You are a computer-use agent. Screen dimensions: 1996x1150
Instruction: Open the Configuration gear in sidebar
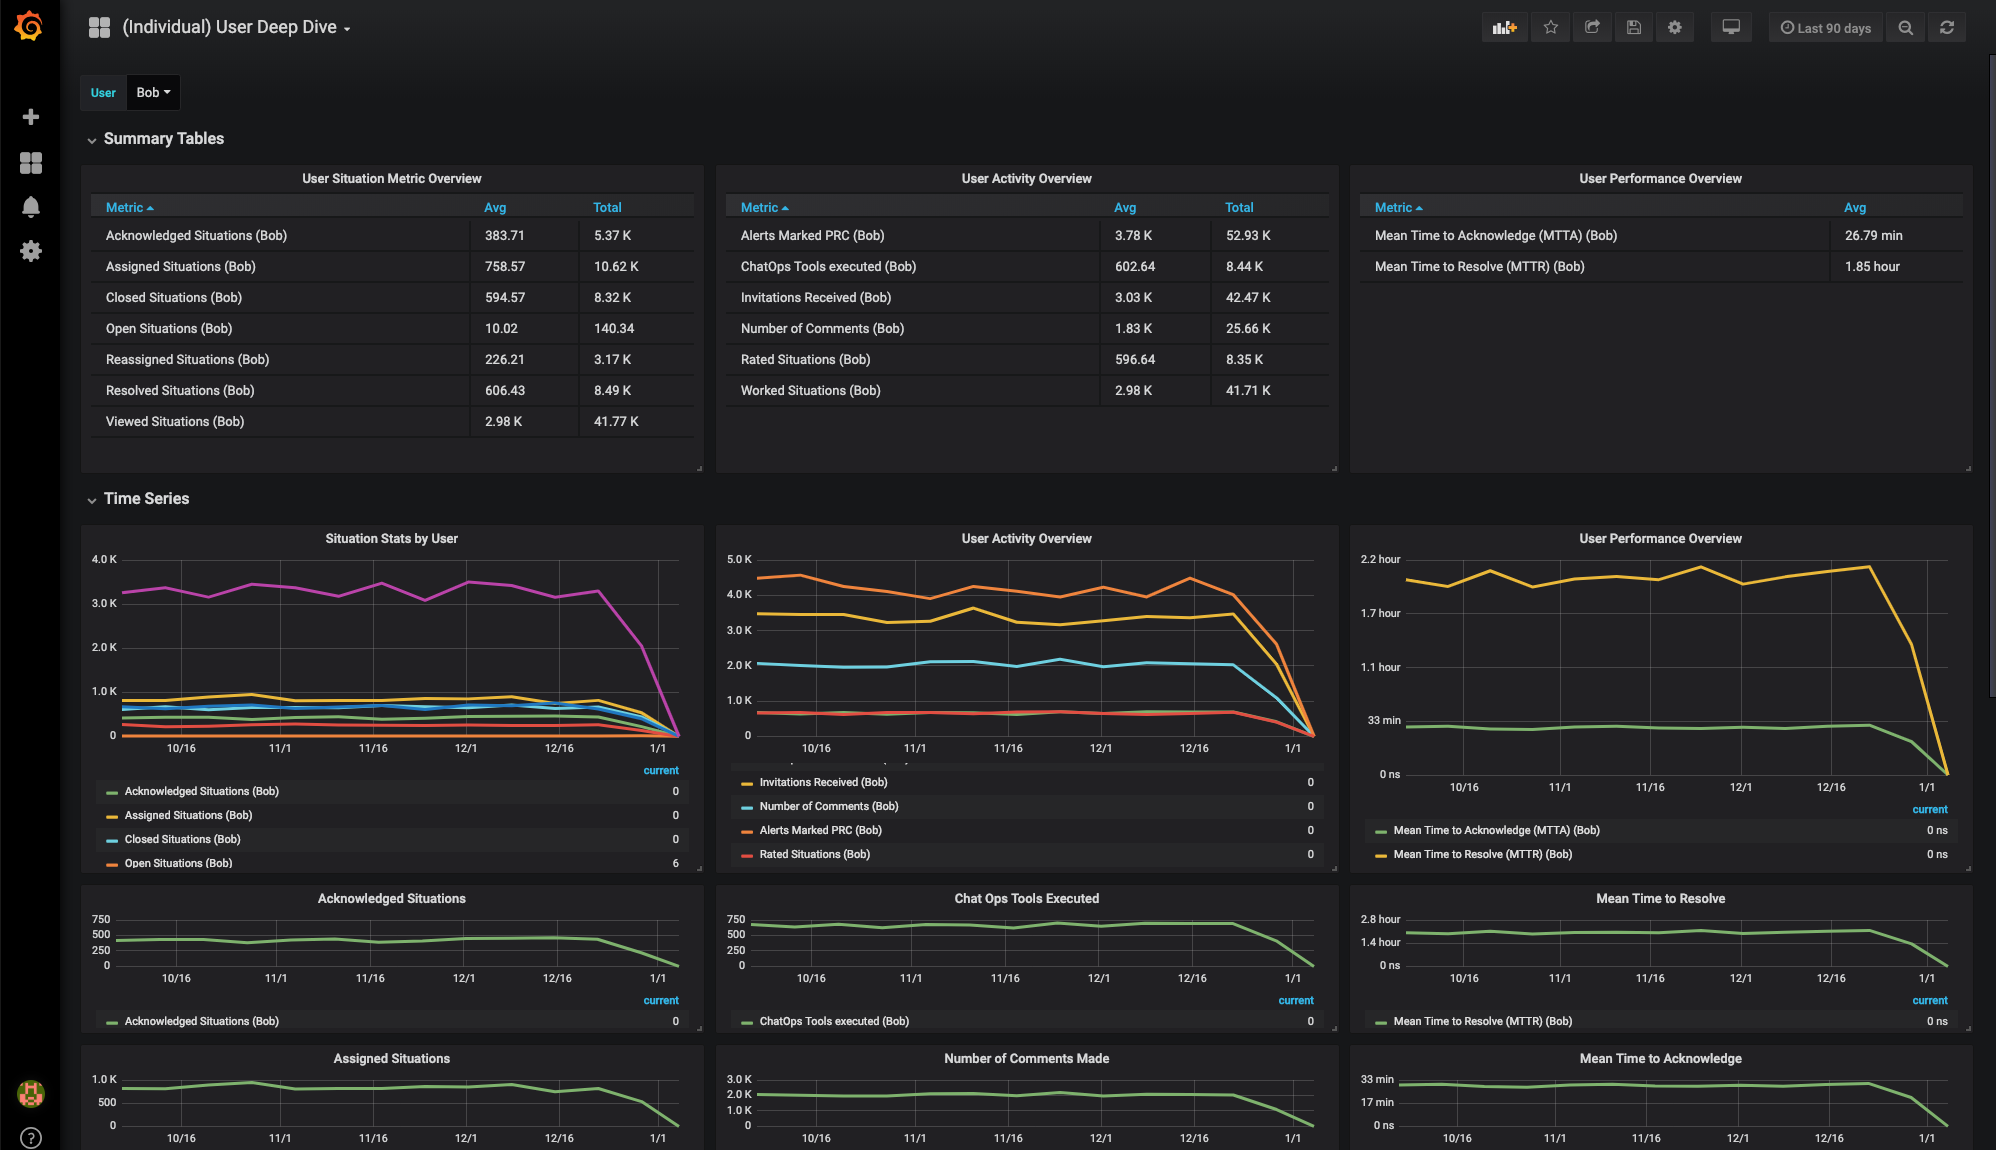click(31, 250)
